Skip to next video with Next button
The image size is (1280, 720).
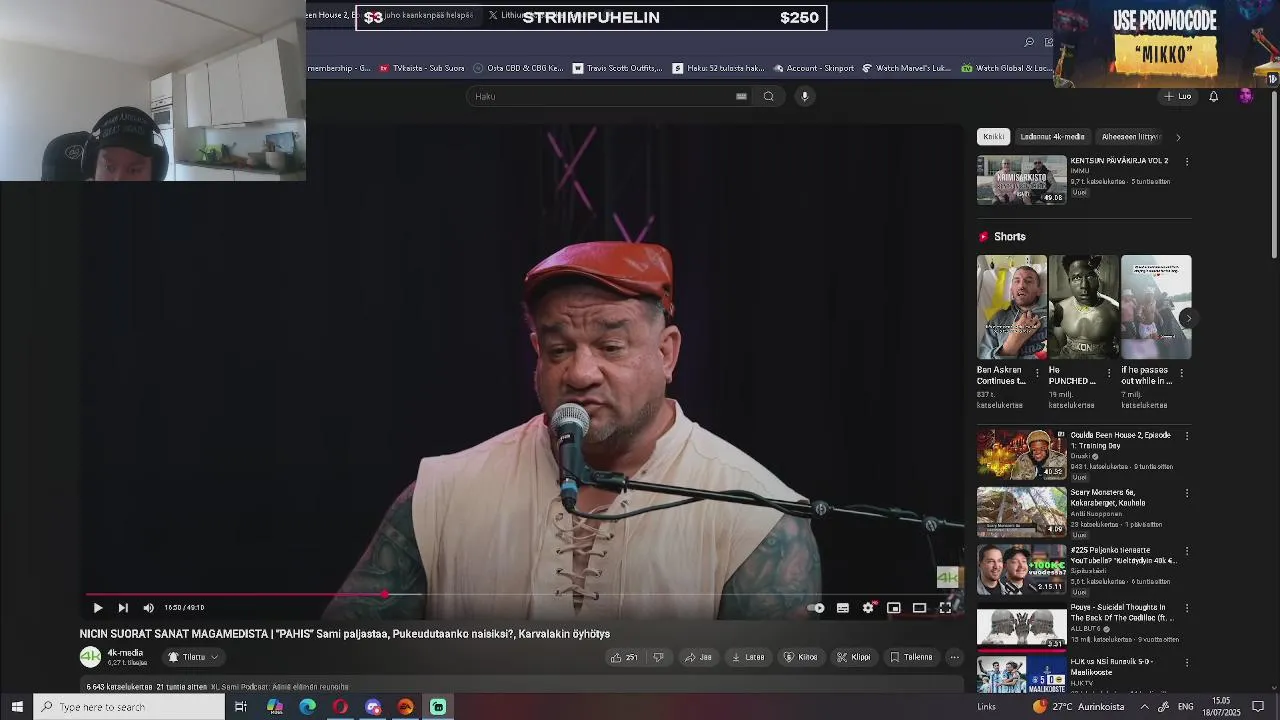[123, 608]
